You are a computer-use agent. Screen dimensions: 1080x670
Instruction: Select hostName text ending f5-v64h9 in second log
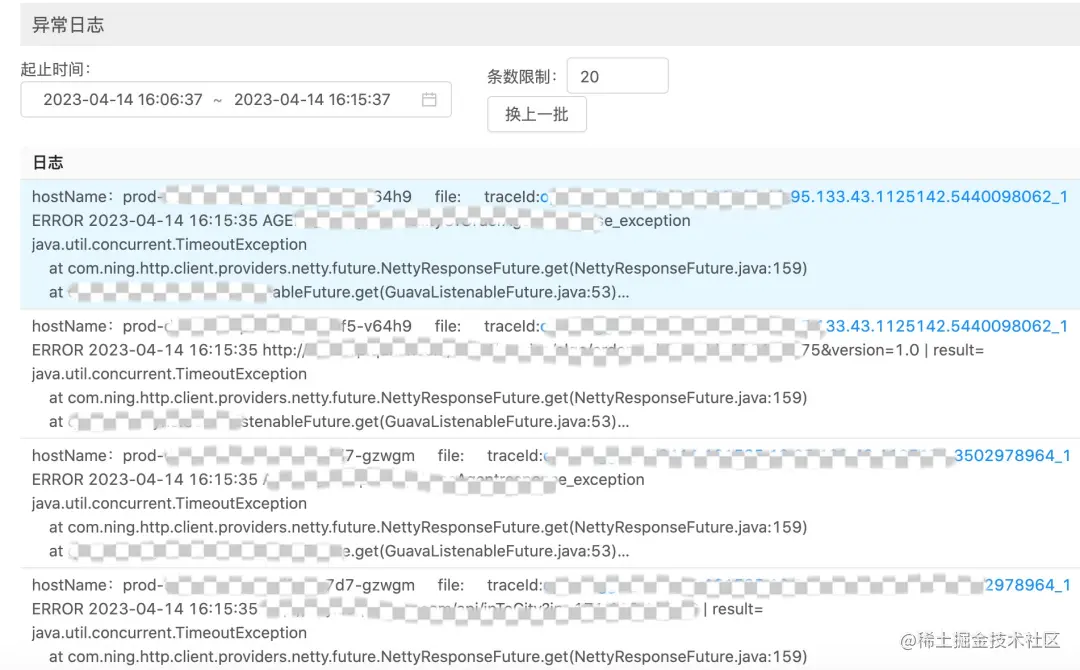click(x=222, y=326)
